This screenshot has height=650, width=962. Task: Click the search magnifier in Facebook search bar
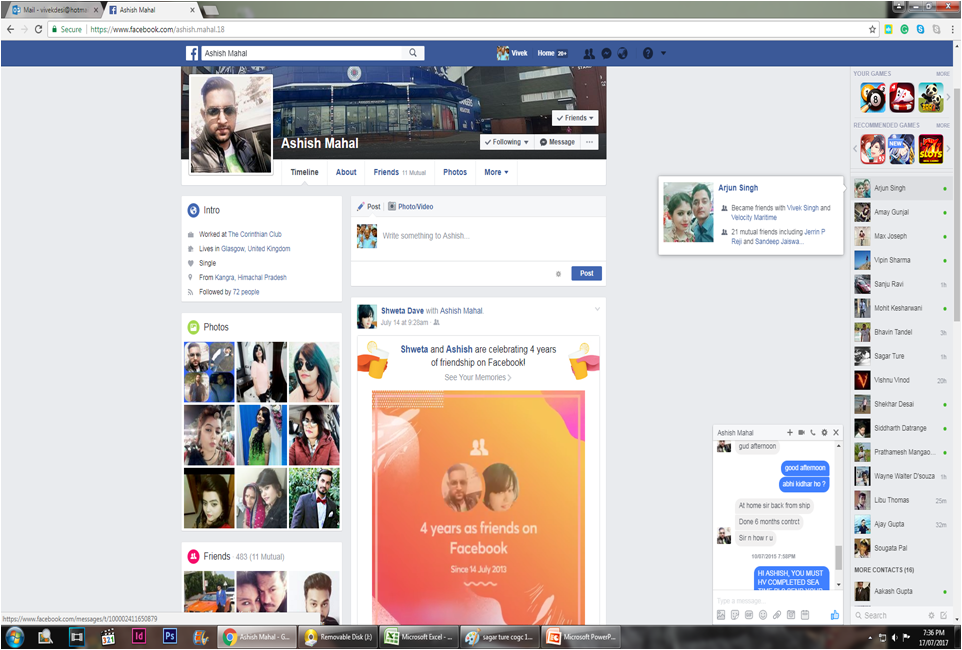(x=413, y=53)
